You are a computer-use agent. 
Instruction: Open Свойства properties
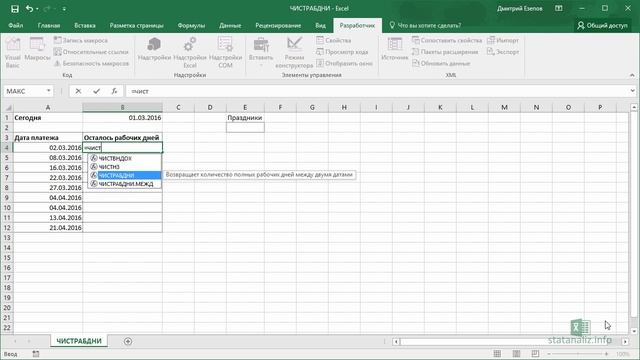click(333, 40)
